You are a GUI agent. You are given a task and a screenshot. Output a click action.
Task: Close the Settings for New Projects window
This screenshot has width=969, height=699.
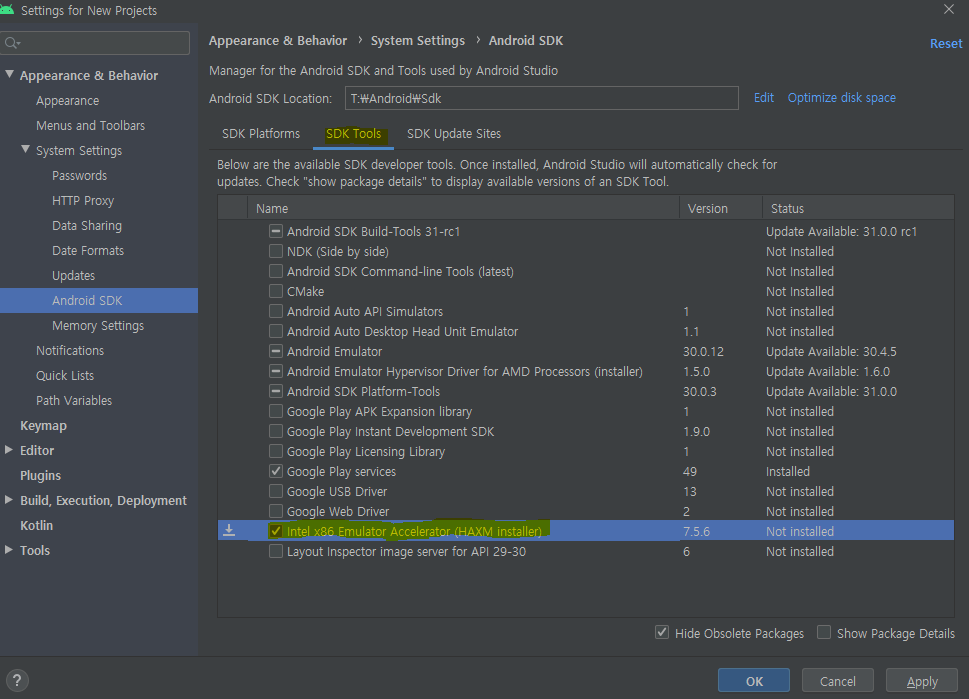pyautogui.click(x=949, y=9)
